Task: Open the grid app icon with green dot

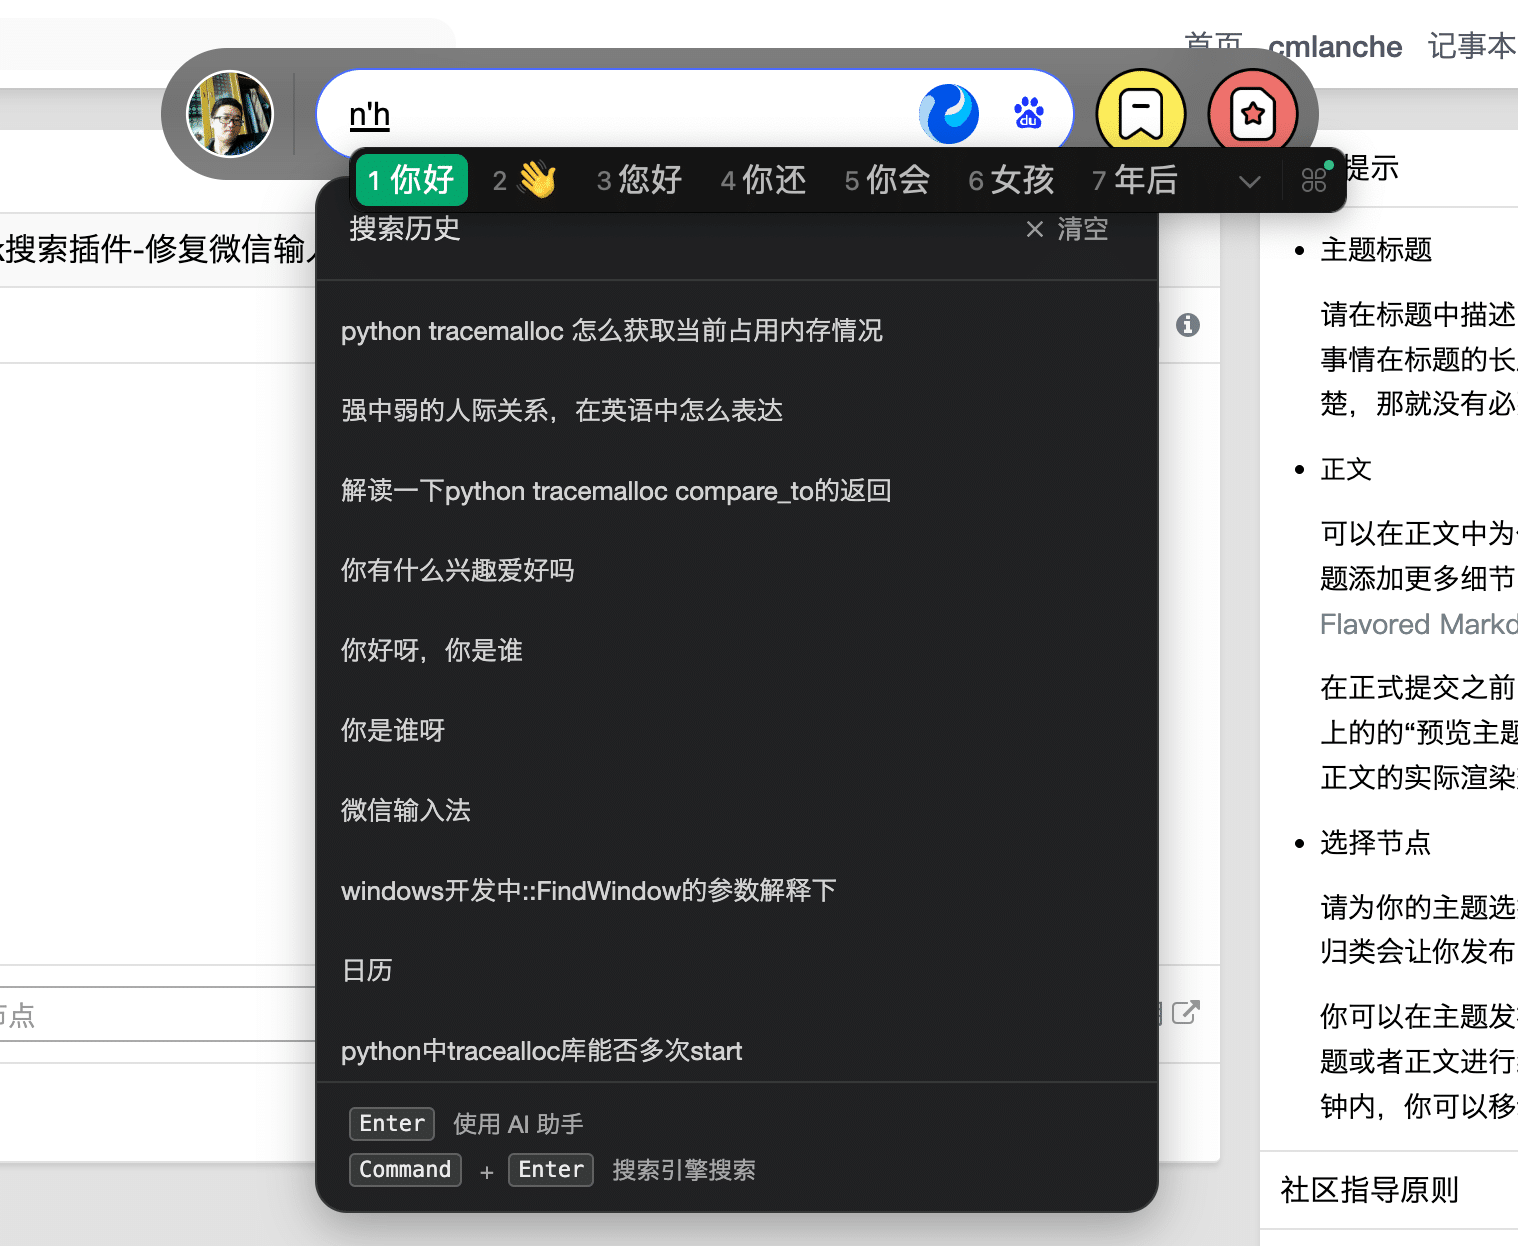Action: point(1314,180)
